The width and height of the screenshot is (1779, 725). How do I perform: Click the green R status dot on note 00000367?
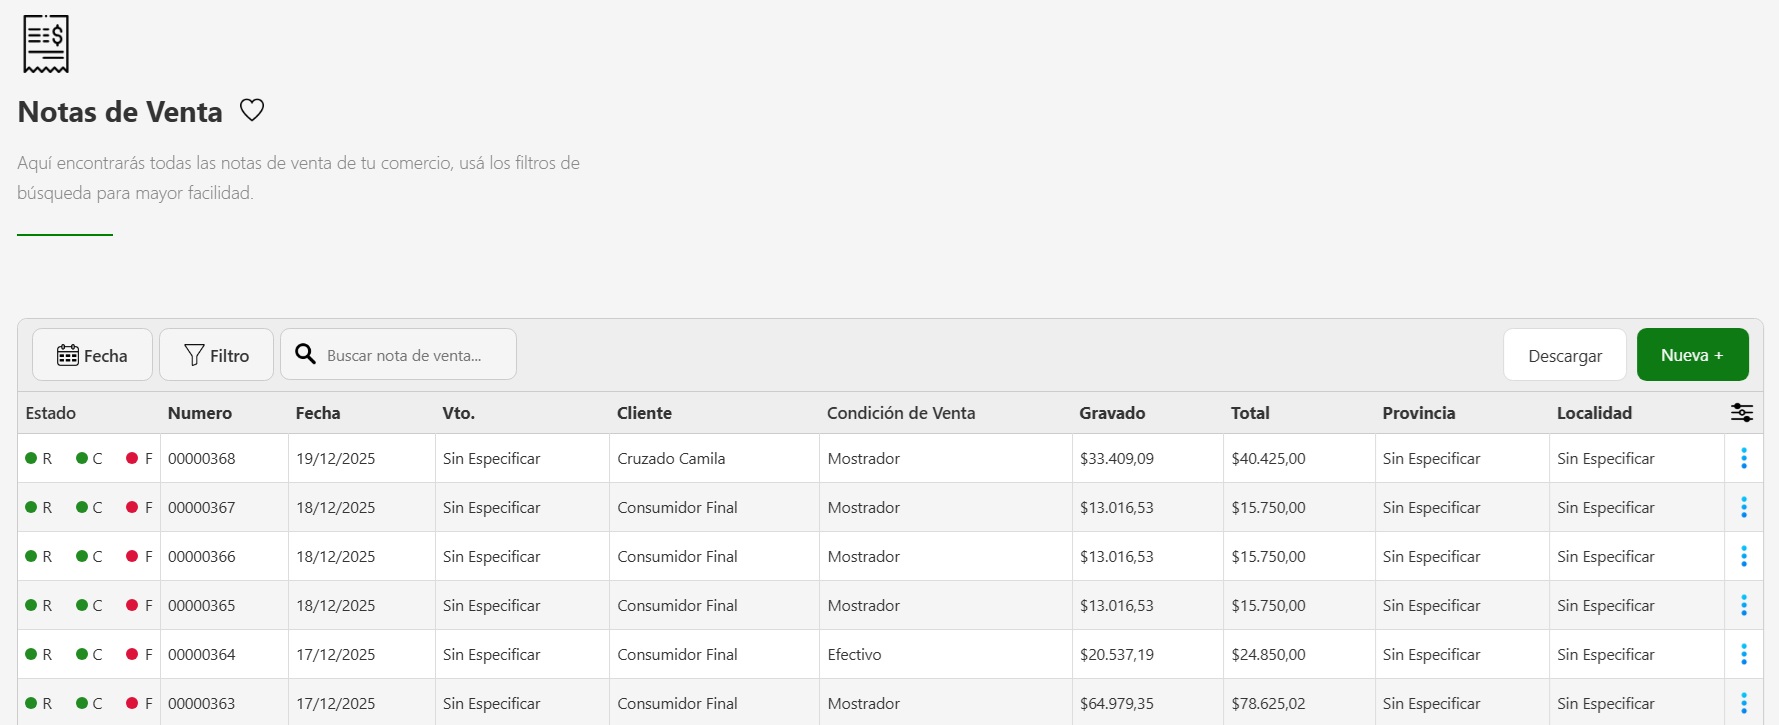tap(31, 507)
